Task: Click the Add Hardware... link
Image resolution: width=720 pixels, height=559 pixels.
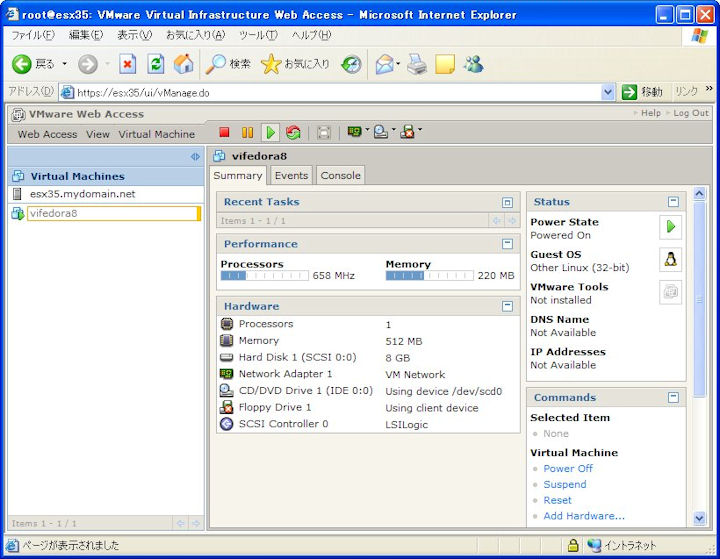Action: (584, 516)
